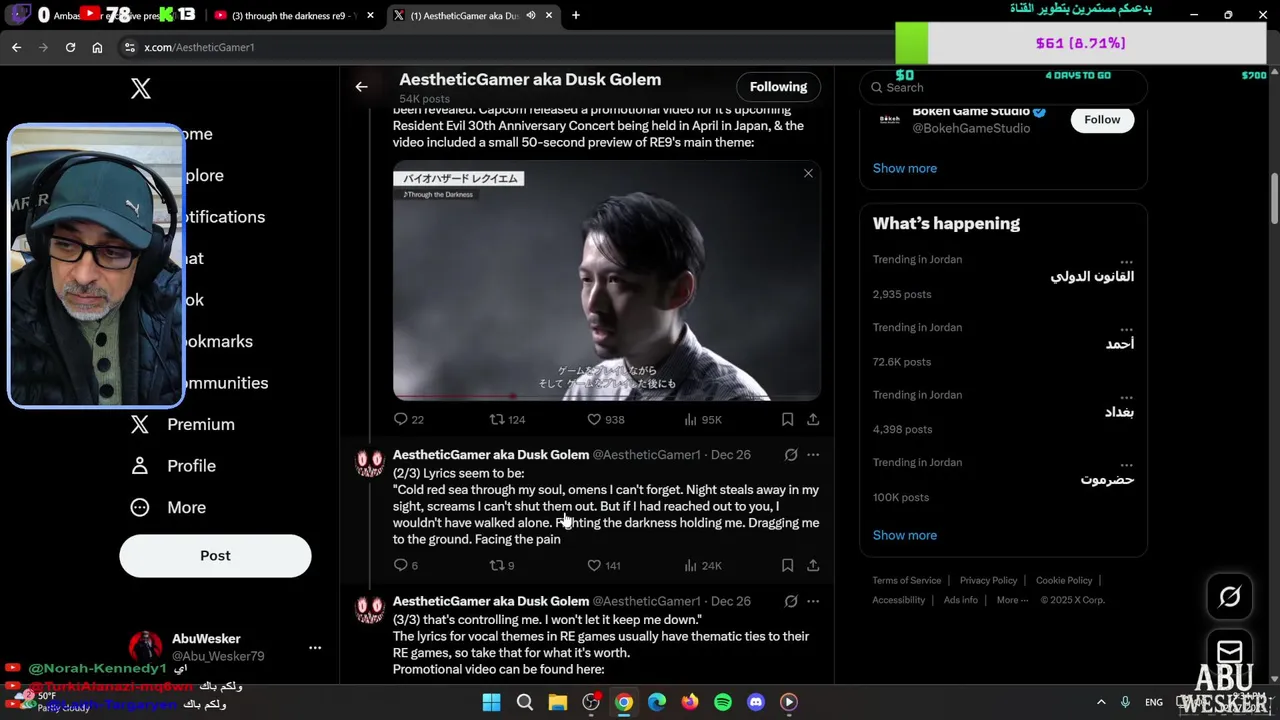This screenshot has width=1280, height=720.
Task: Like the (2/3) post with 141 likes
Action: (x=604, y=565)
